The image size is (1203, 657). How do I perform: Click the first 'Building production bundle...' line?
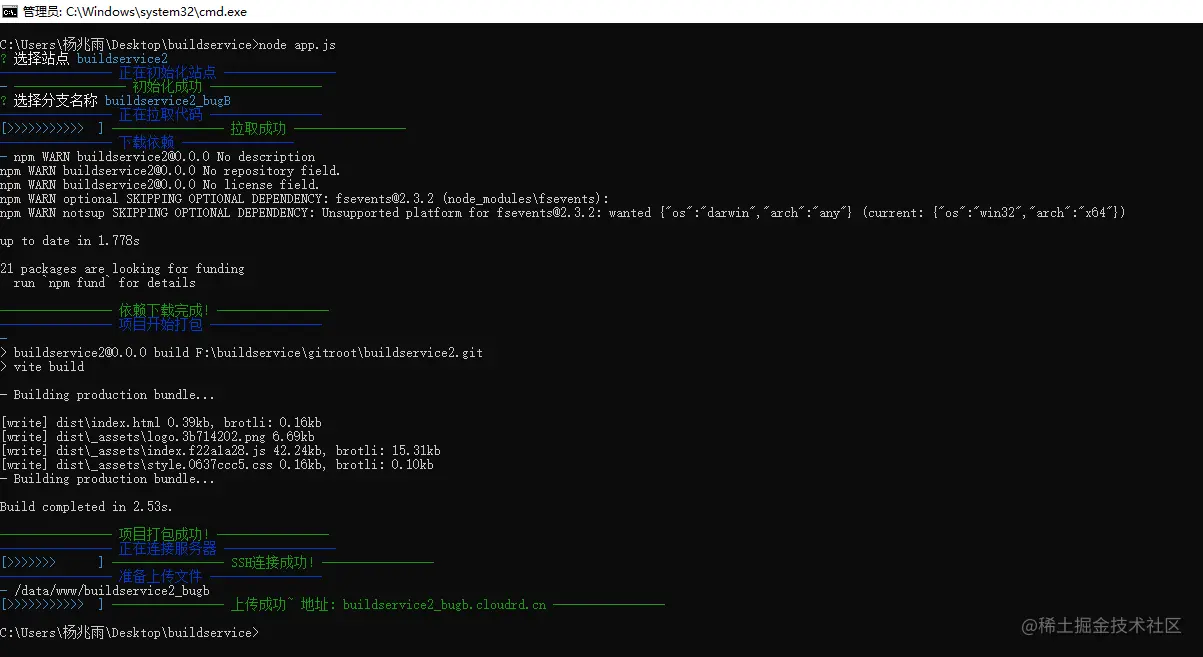107,395
